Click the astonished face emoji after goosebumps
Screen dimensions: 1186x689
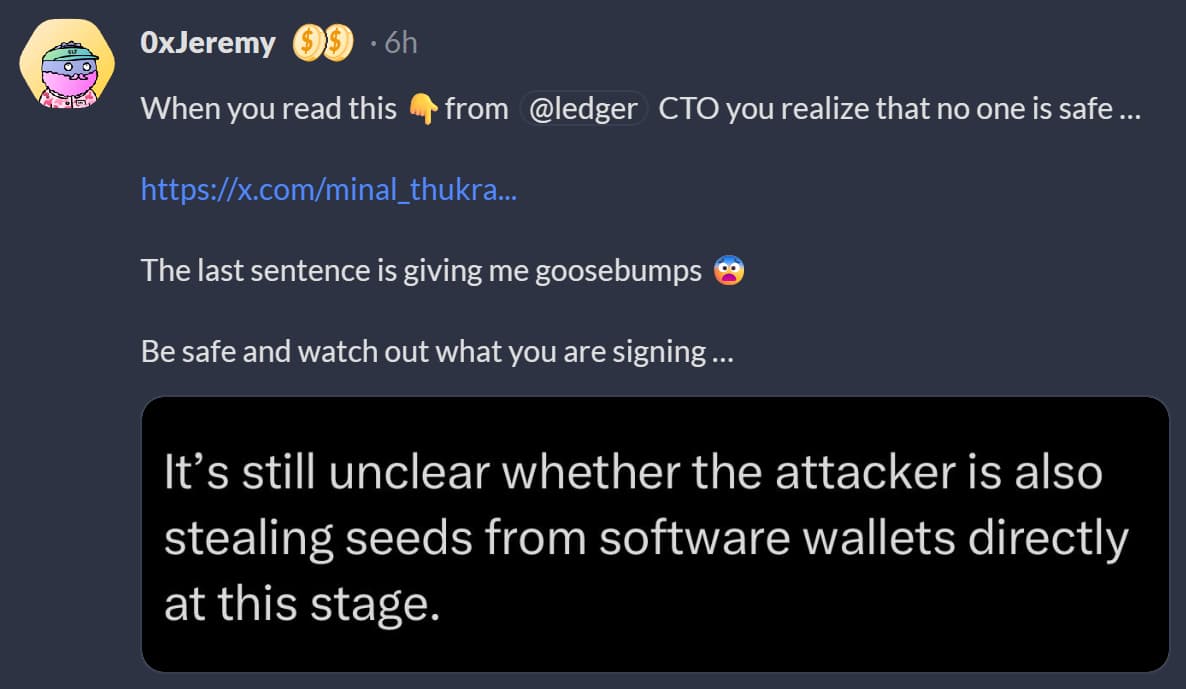(x=730, y=268)
